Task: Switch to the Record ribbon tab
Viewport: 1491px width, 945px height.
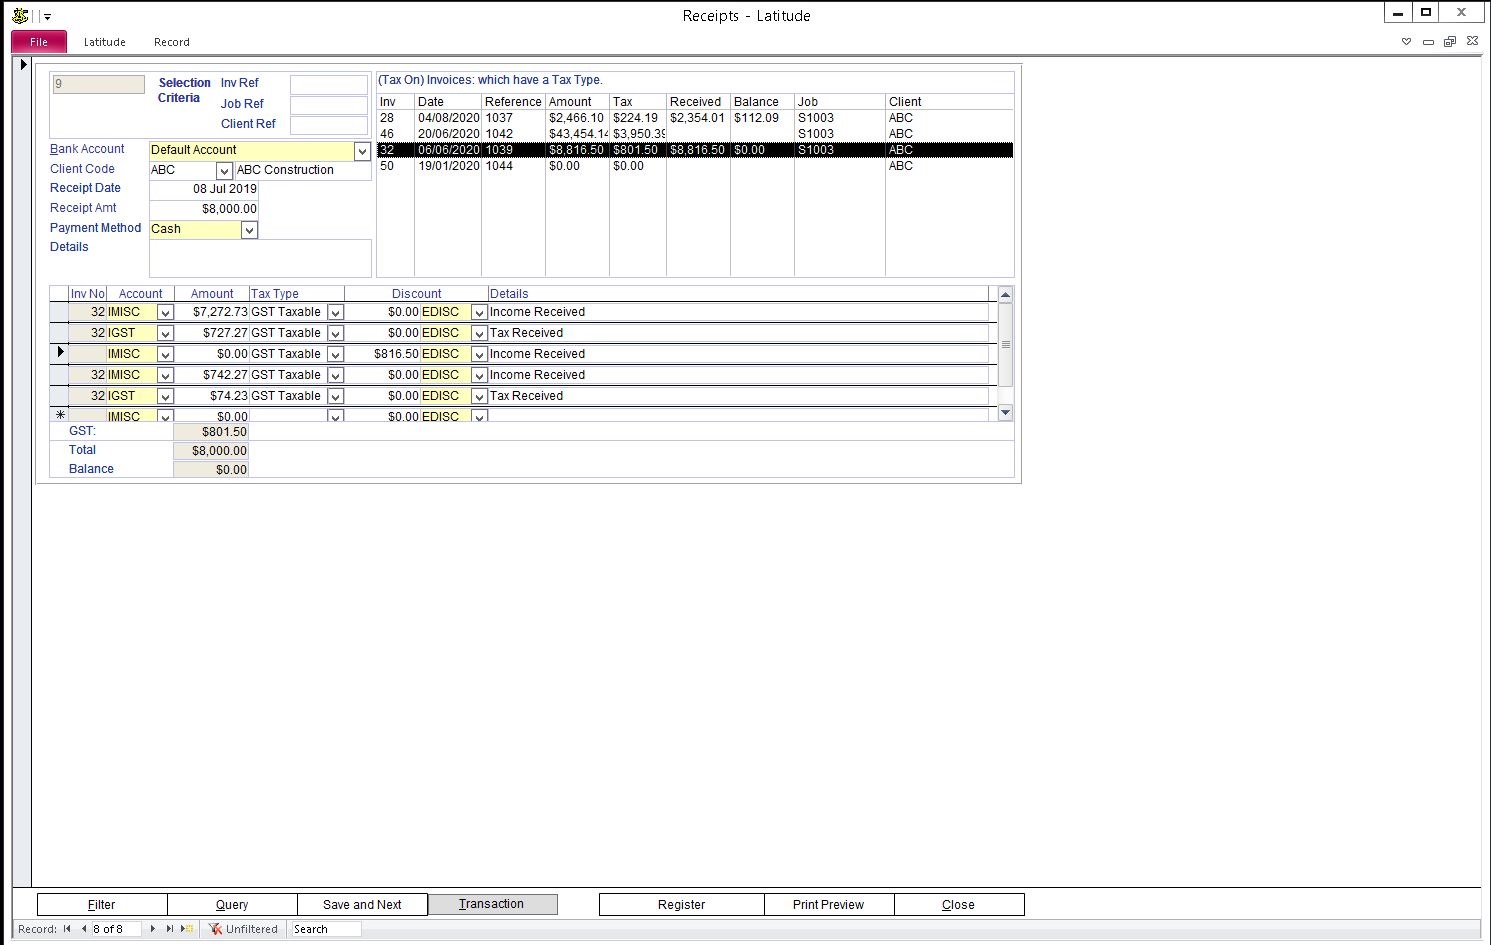Action: click(172, 42)
